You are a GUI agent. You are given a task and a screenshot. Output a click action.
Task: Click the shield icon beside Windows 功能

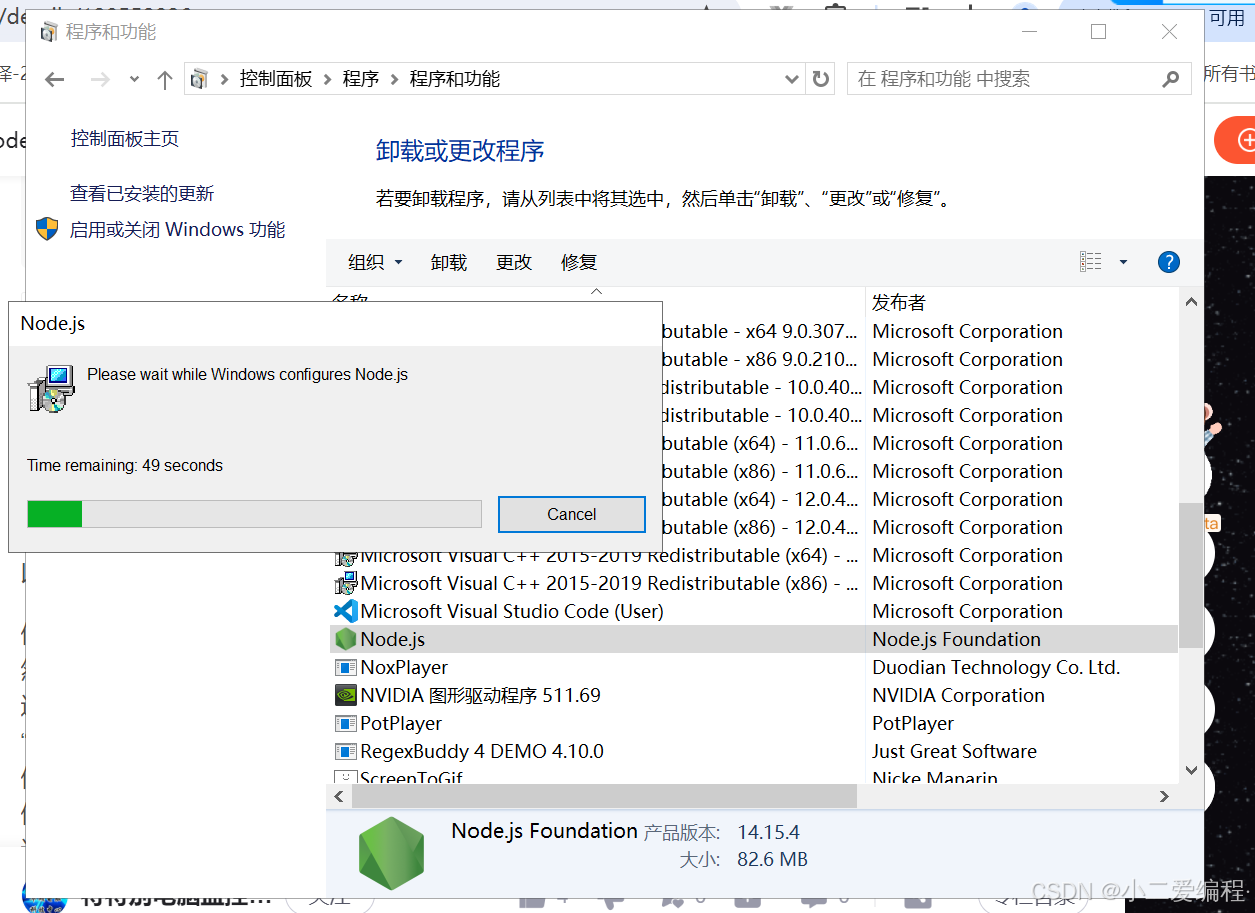coord(47,229)
